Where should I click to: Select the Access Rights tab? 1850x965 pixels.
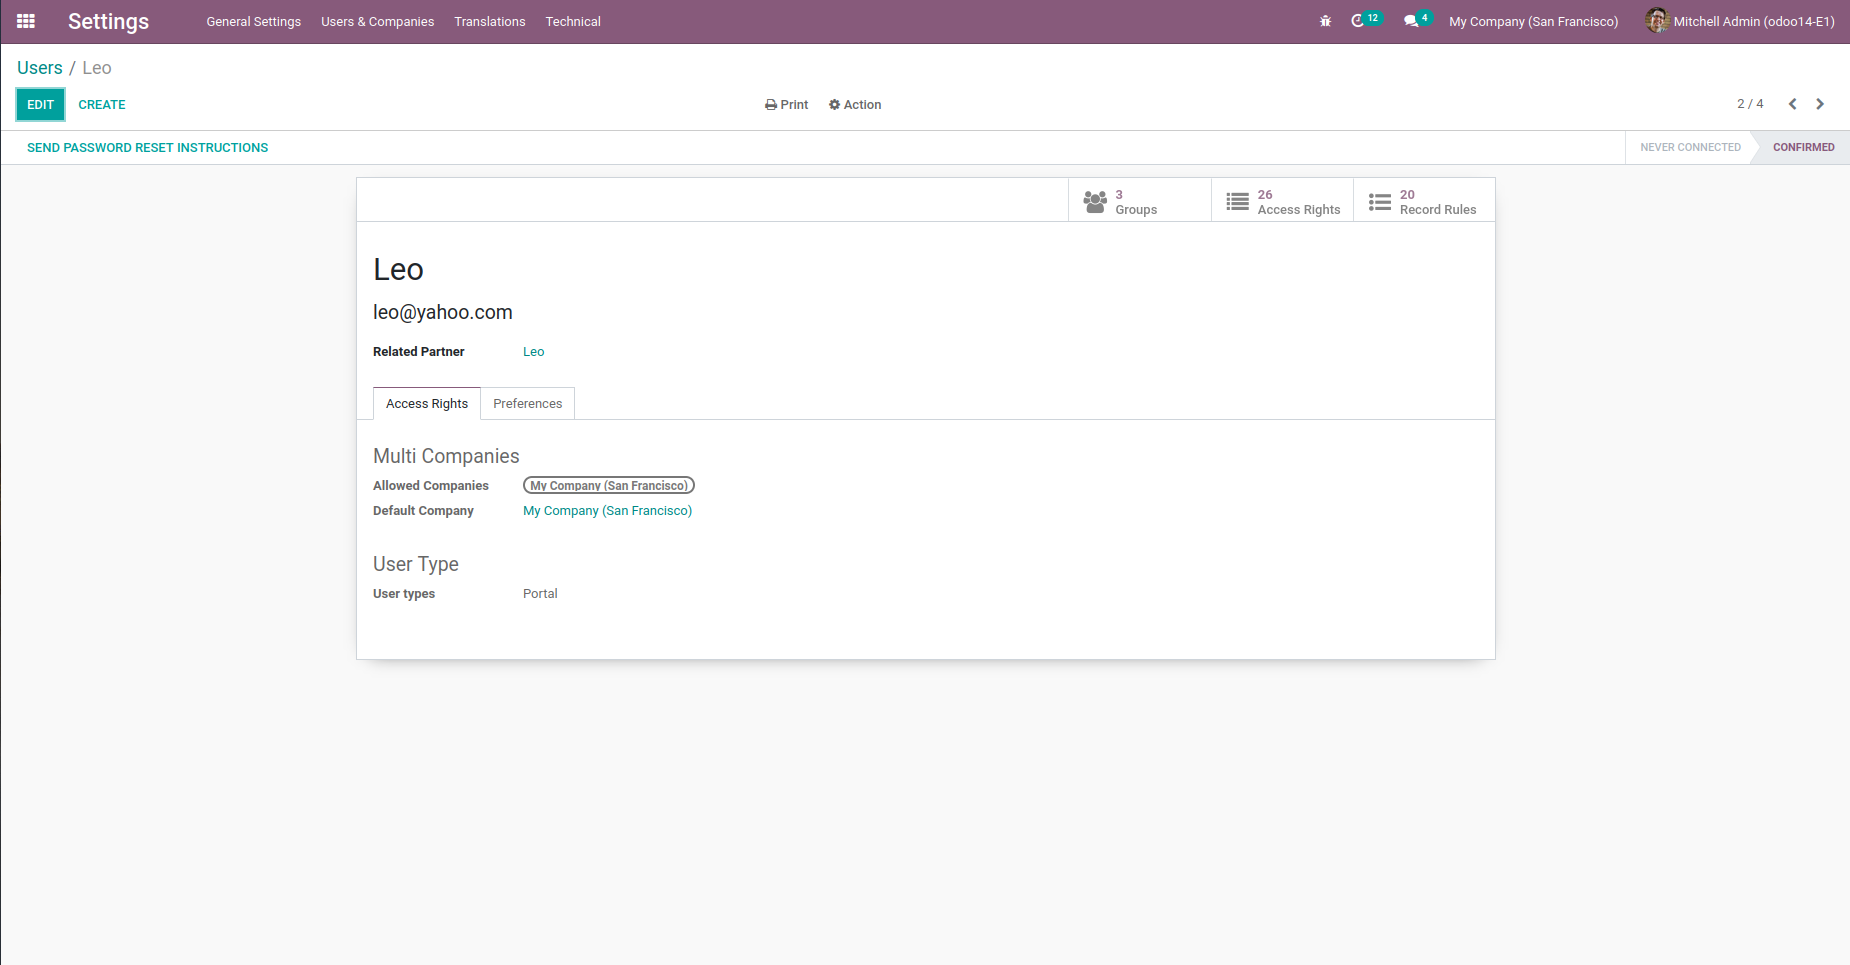click(427, 403)
